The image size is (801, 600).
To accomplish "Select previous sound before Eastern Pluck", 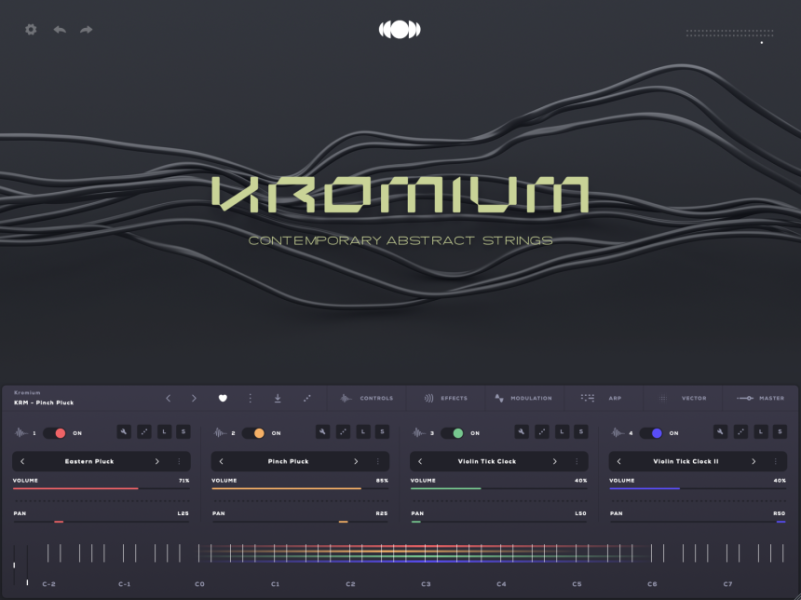I will coord(22,461).
